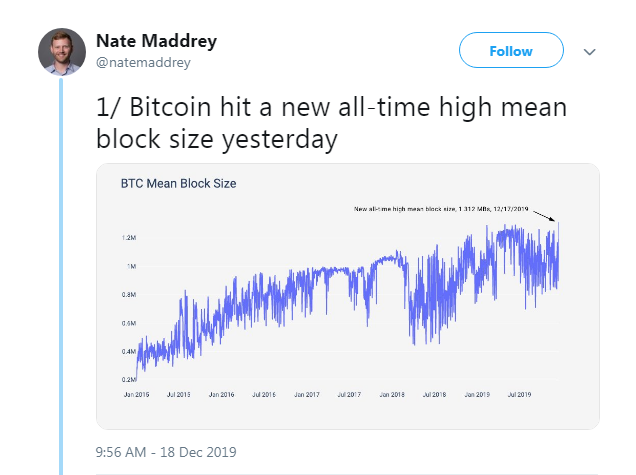This screenshot has height=475, width=636.
Task: Open Nate Maddrey's profile photo
Action: pyautogui.click(x=62, y=51)
